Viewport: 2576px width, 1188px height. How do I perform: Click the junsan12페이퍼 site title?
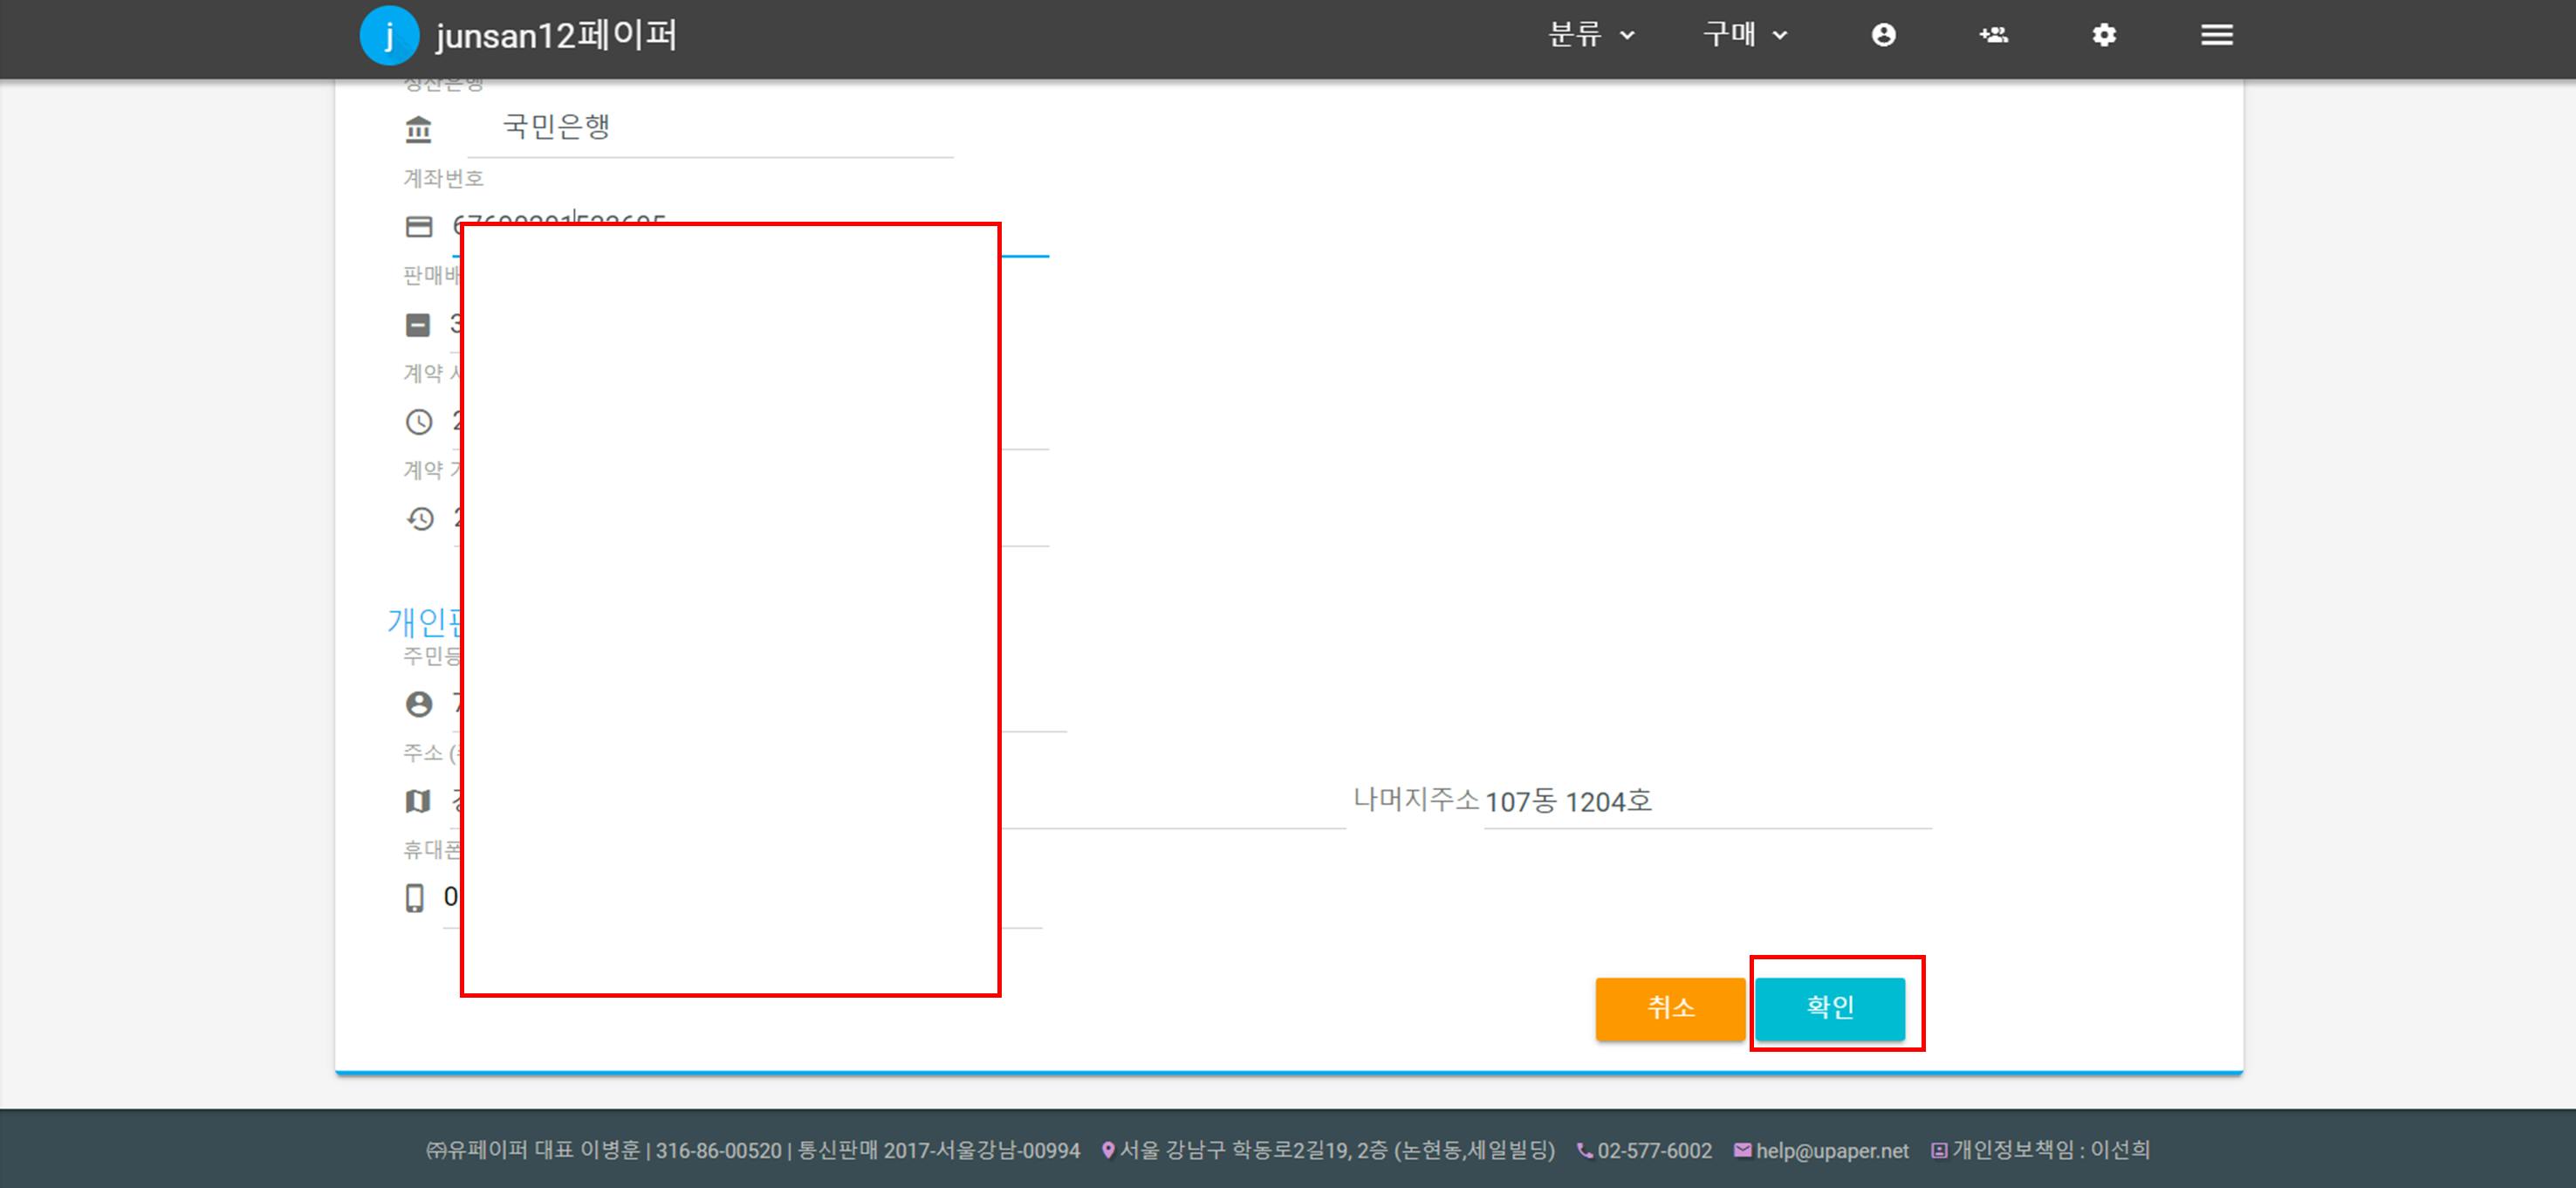pyautogui.click(x=556, y=36)
